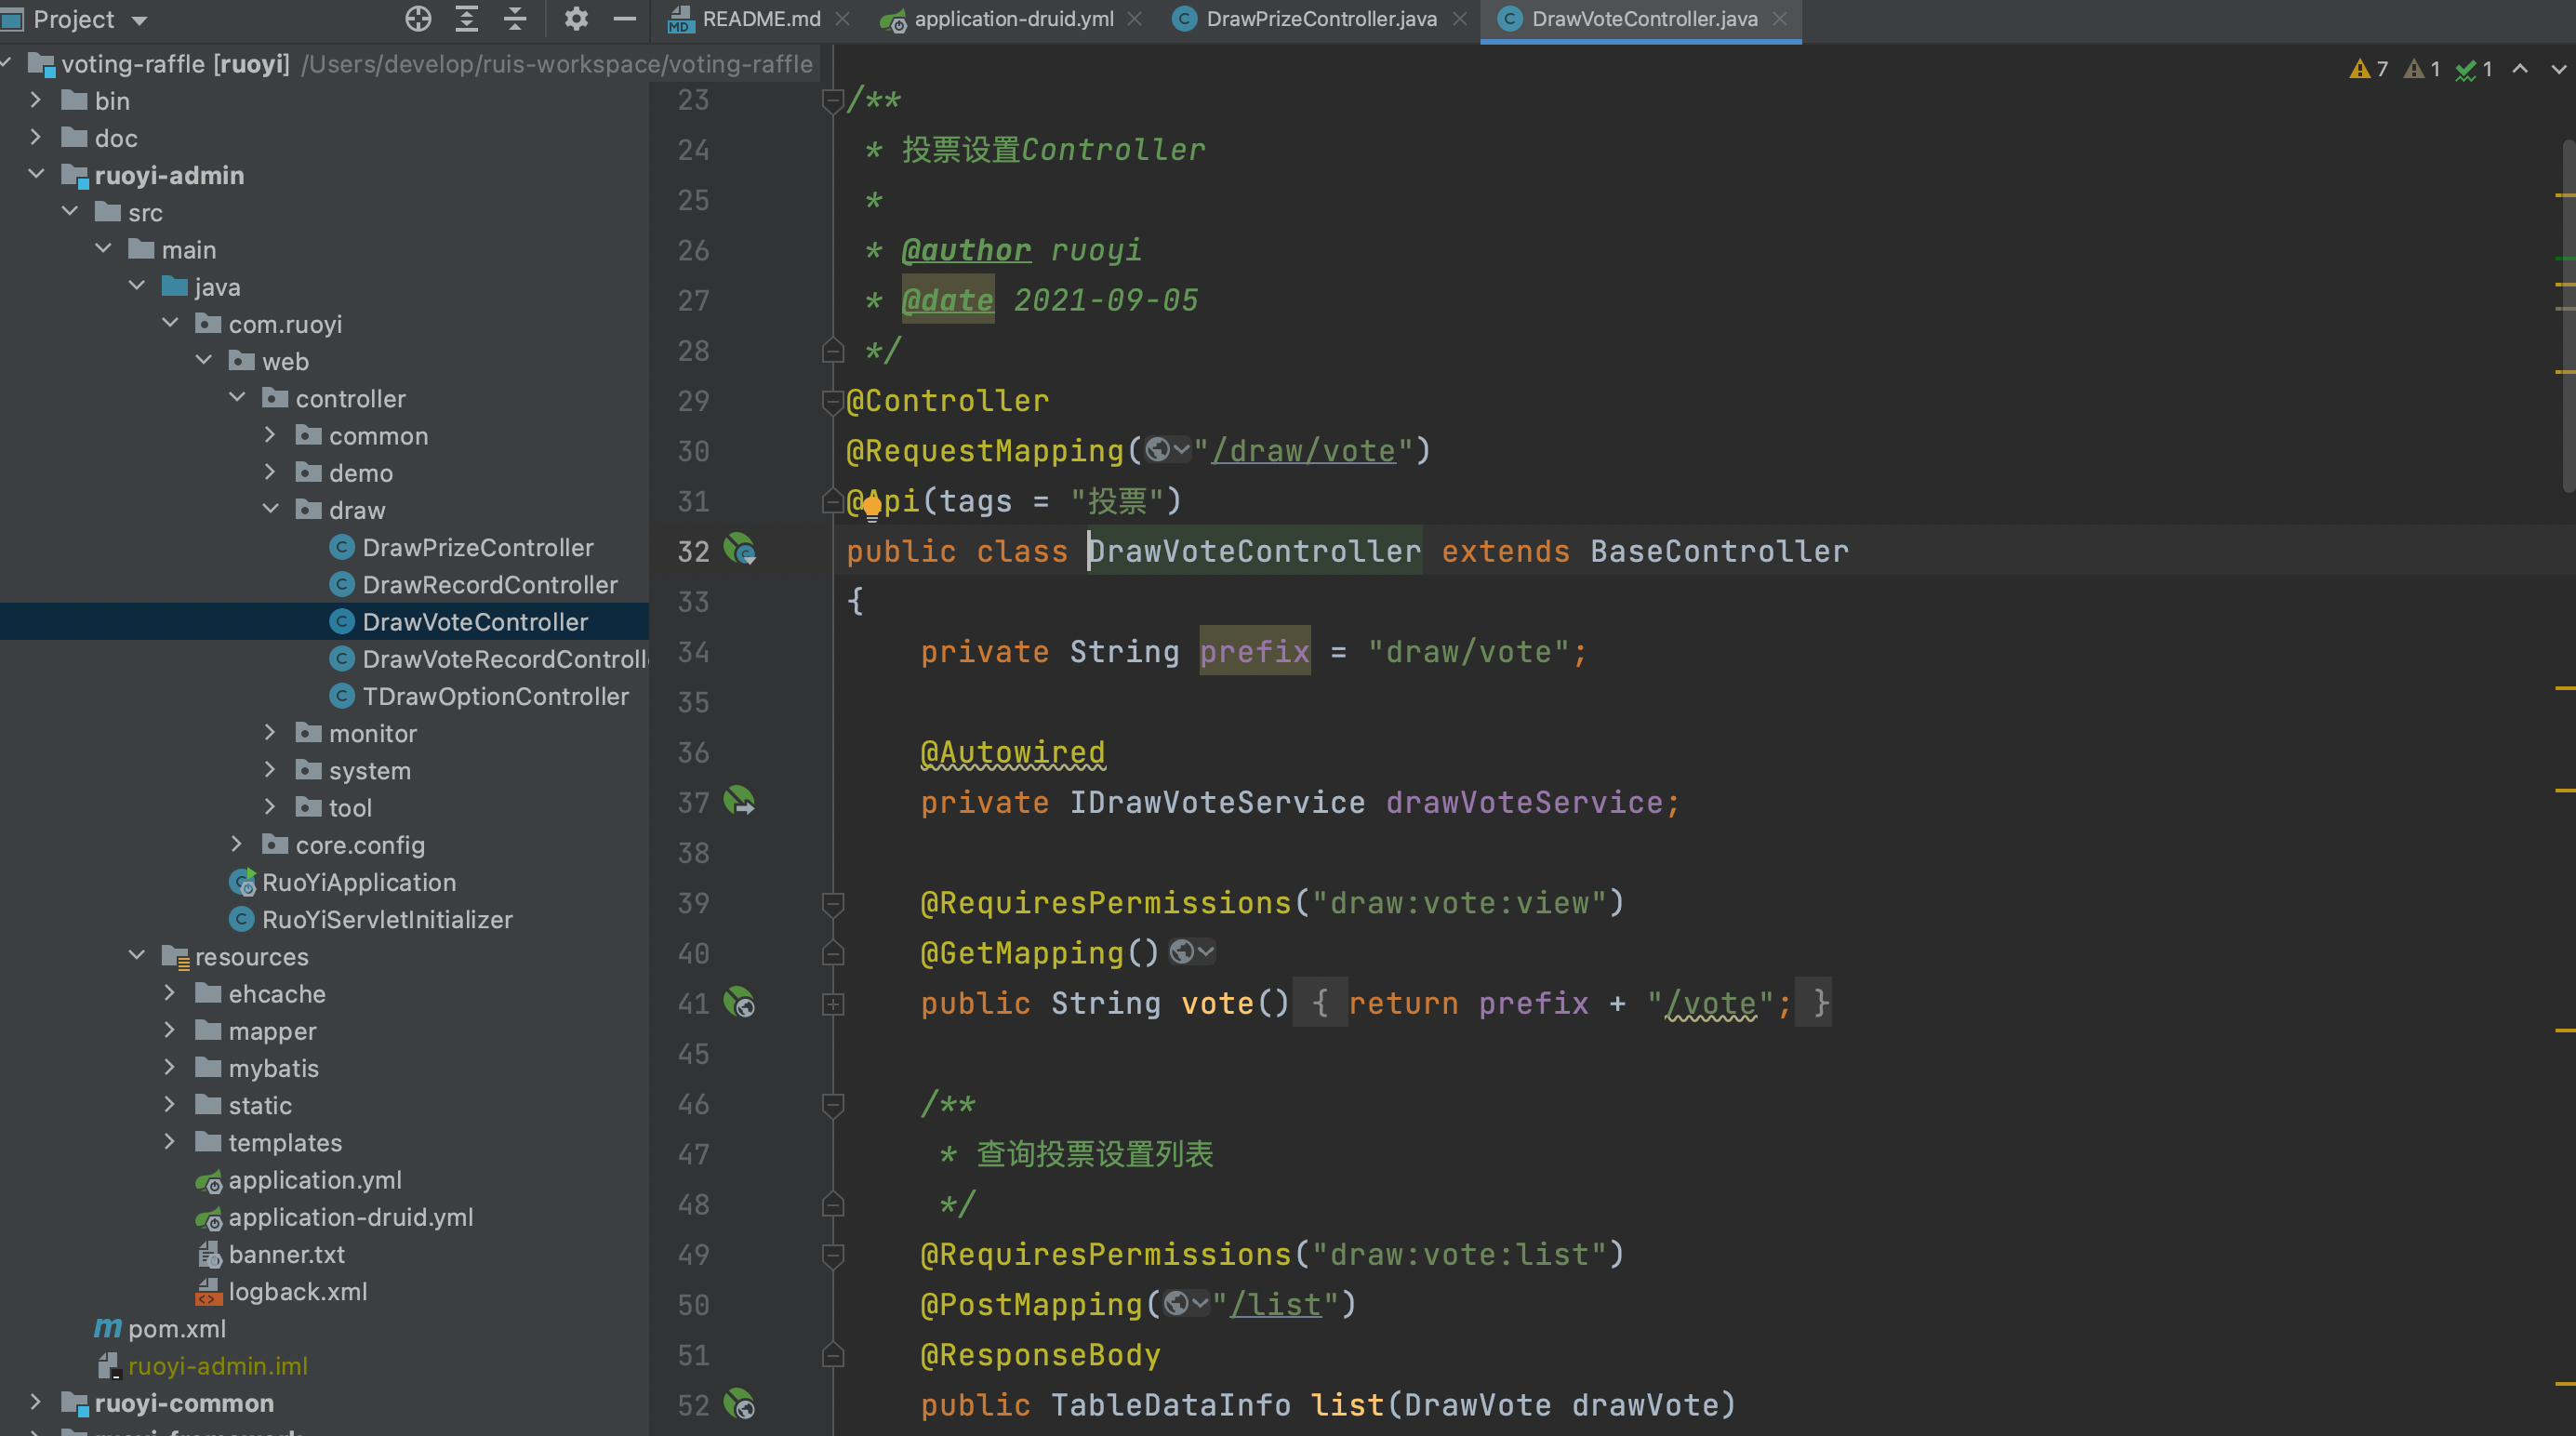2576x1436 pixels.
Task: Select TDrawOptionController class file
Action: click(495, 696)
